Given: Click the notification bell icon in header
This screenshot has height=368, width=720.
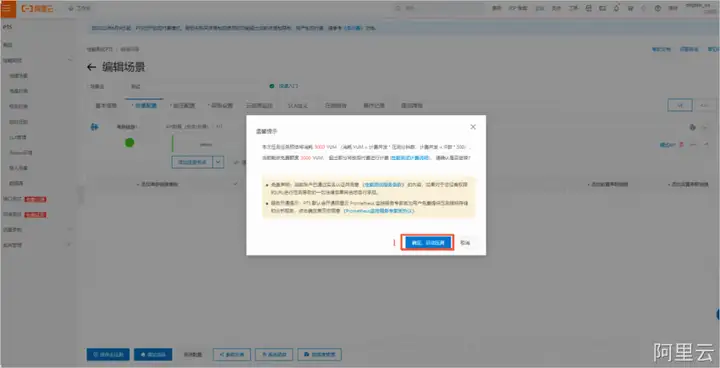Looking at the screenshot, I should click(x=616, y=8).
